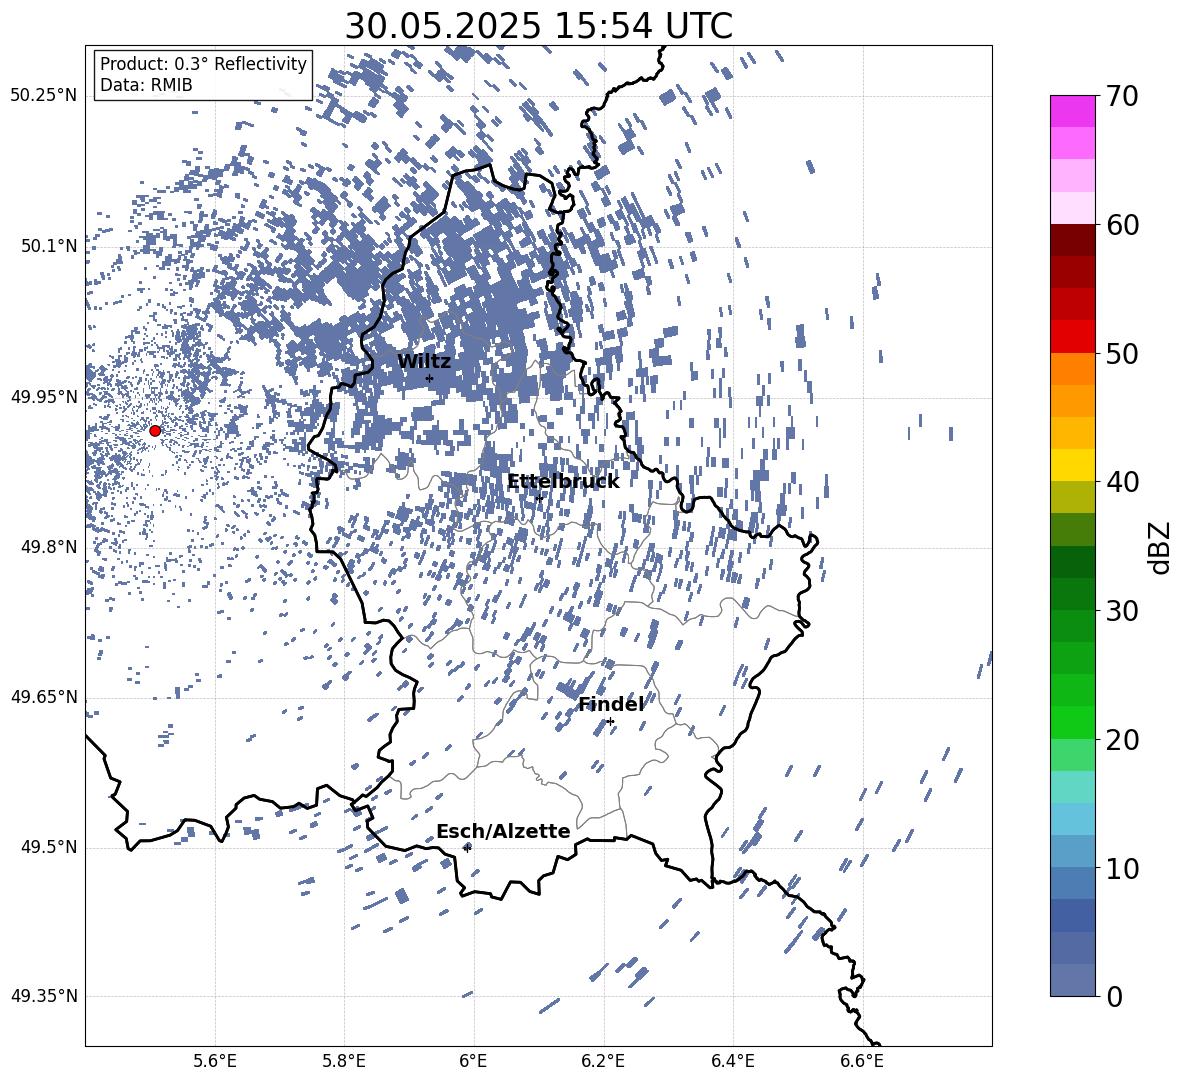Viewport: 1184px width, 1081px height.
Task: Click the Findel city label
Action: click(611, 704)
